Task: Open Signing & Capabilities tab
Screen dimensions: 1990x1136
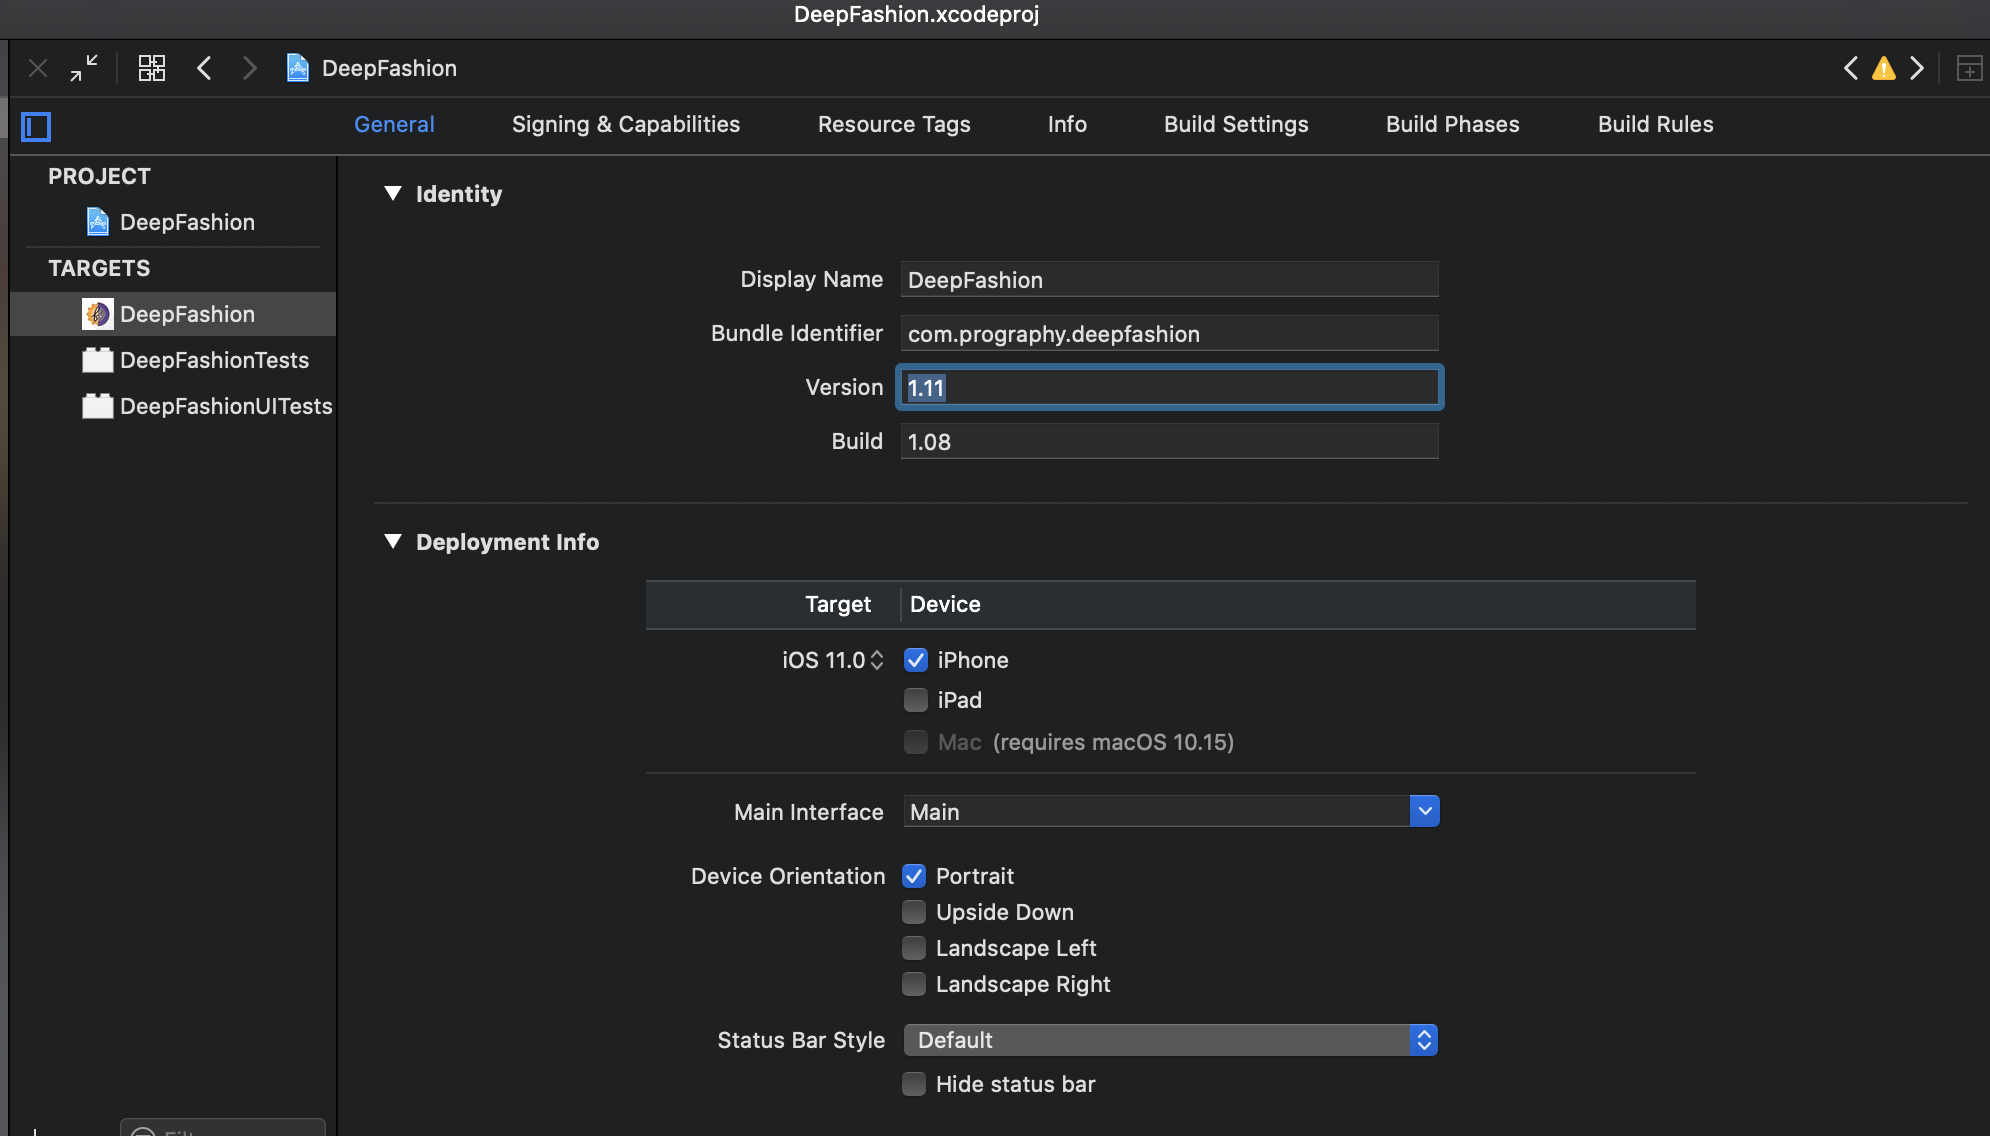Action: click(x=626, y=124)
